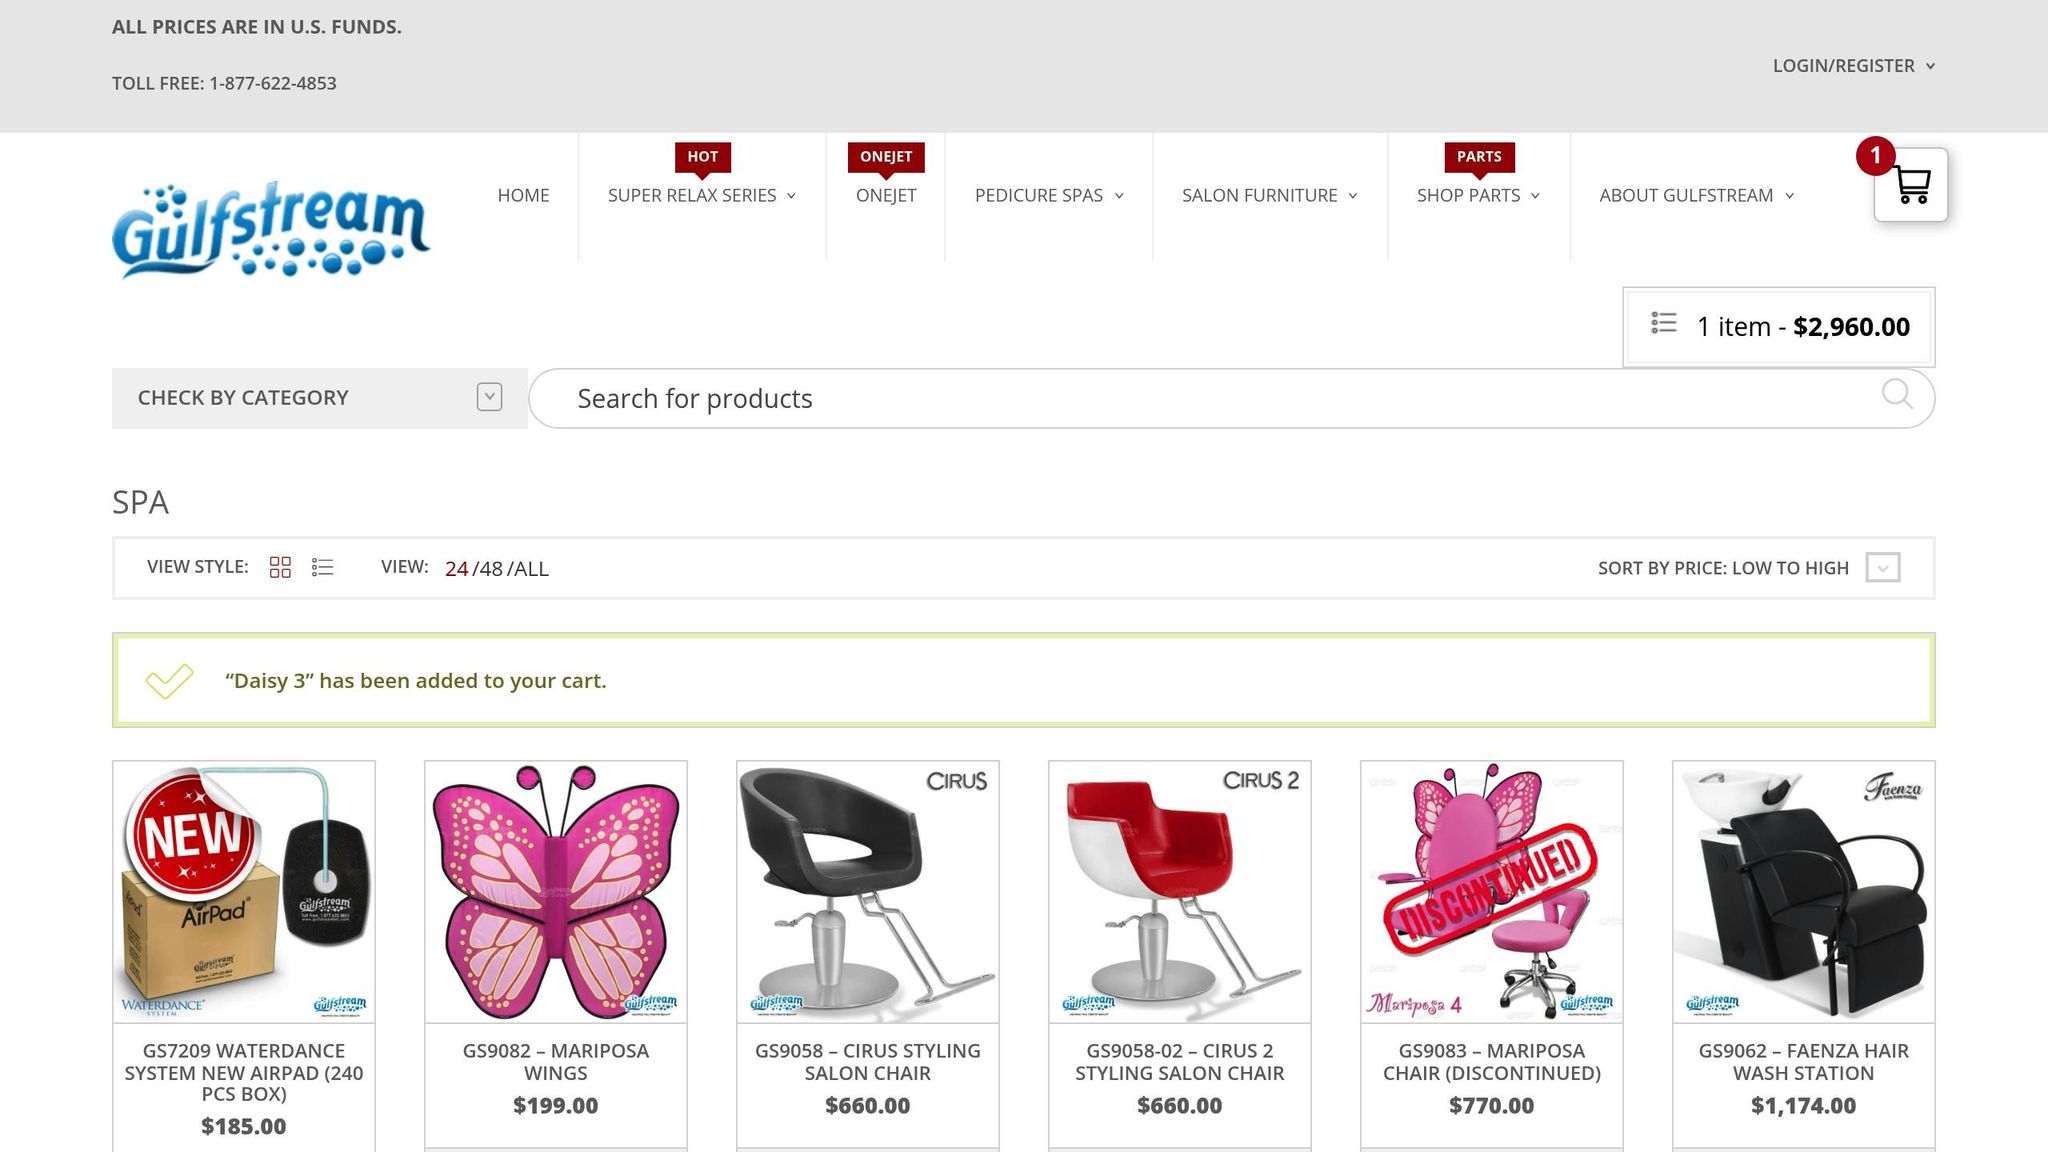This screenshot has height=1152, width=2048.
Task: Switch to list view style
Action: pyautogui.click(x=322, y=568)
